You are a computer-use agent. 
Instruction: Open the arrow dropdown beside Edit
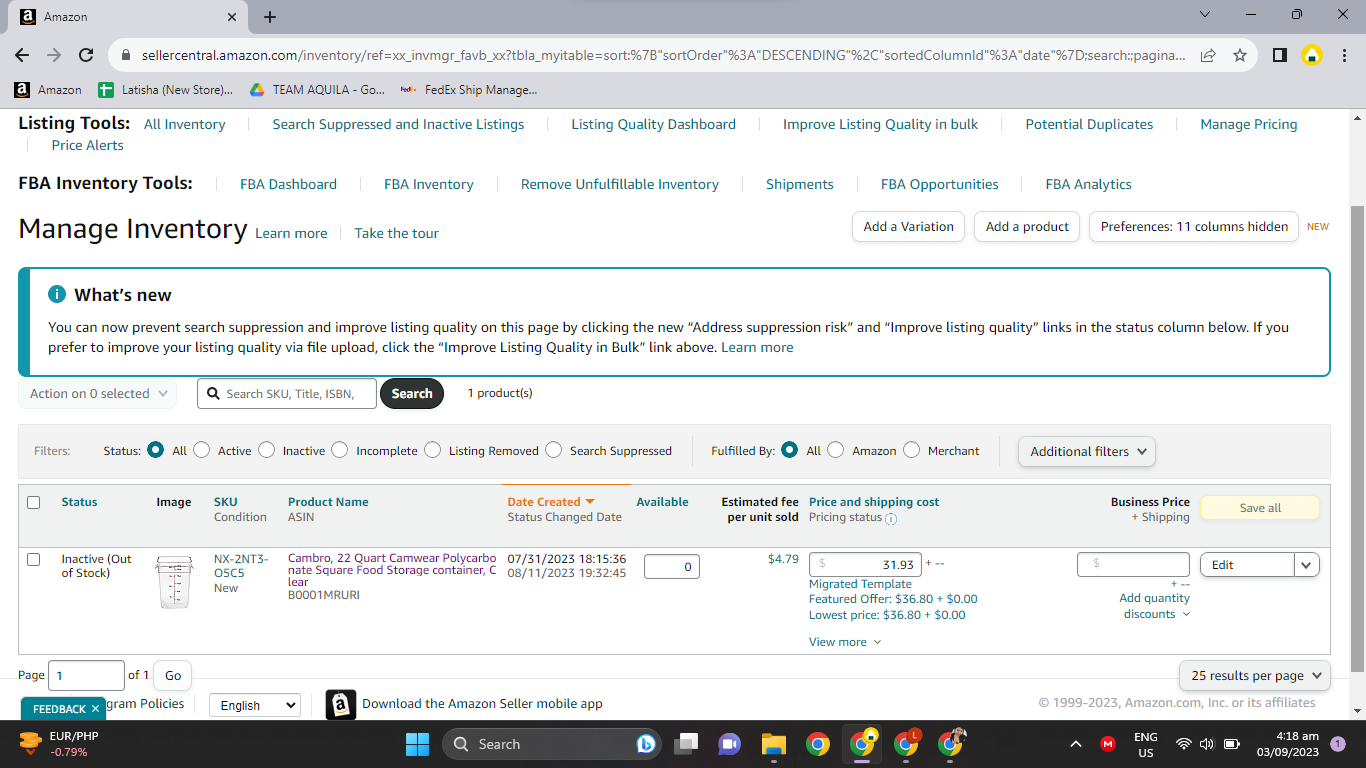(1307, 565)
